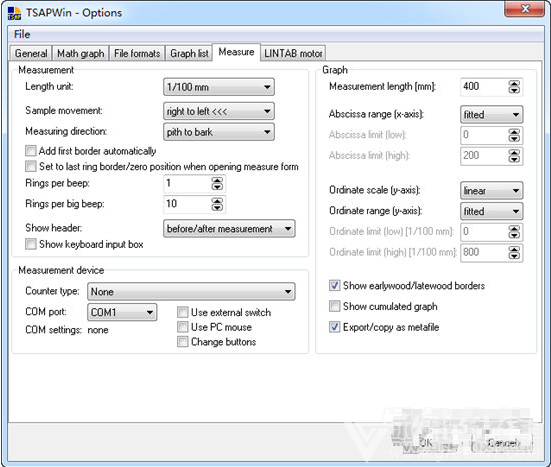Click the OK button

click(x=426, y=443)
